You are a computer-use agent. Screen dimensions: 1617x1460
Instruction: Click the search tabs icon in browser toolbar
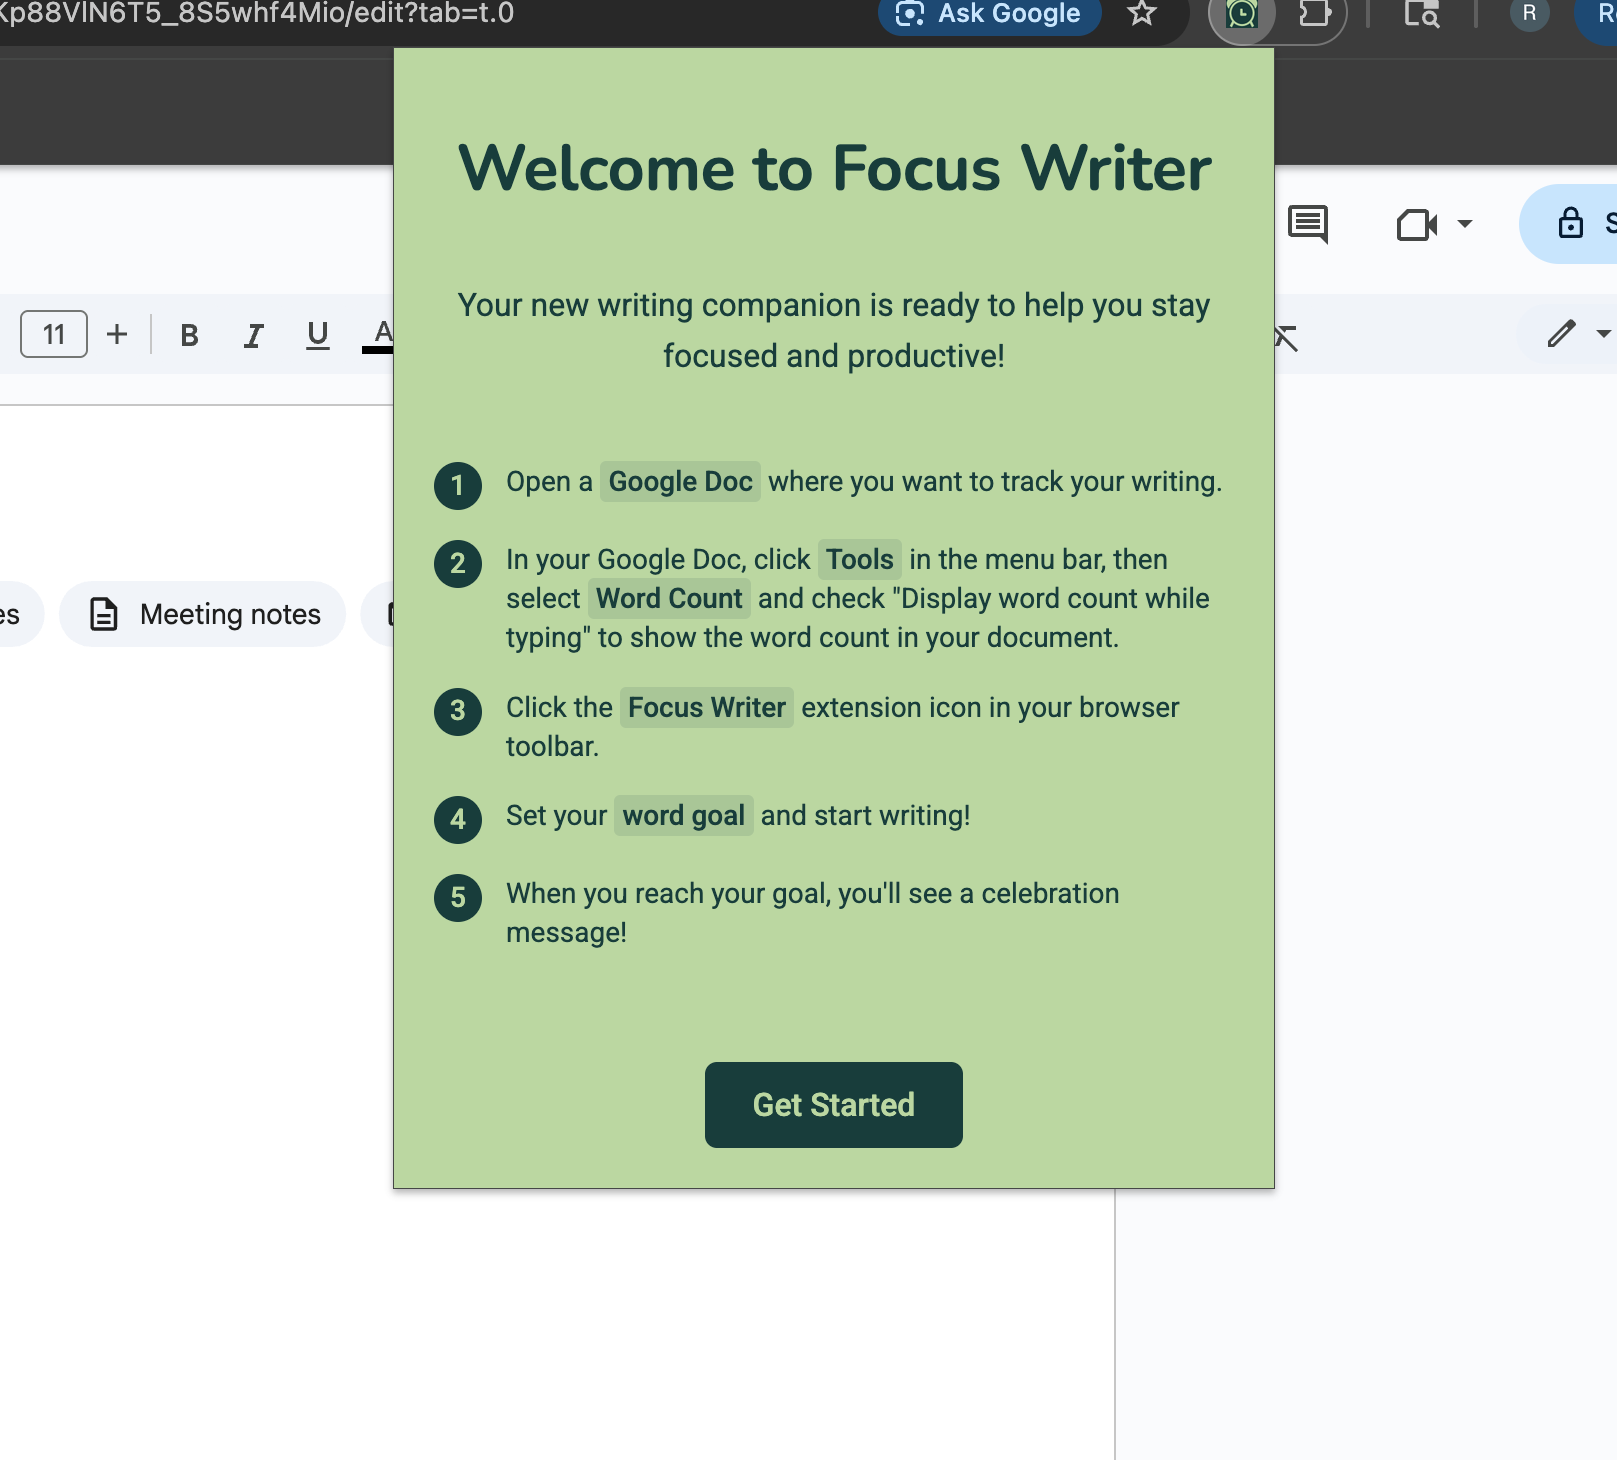(1421, 14)
